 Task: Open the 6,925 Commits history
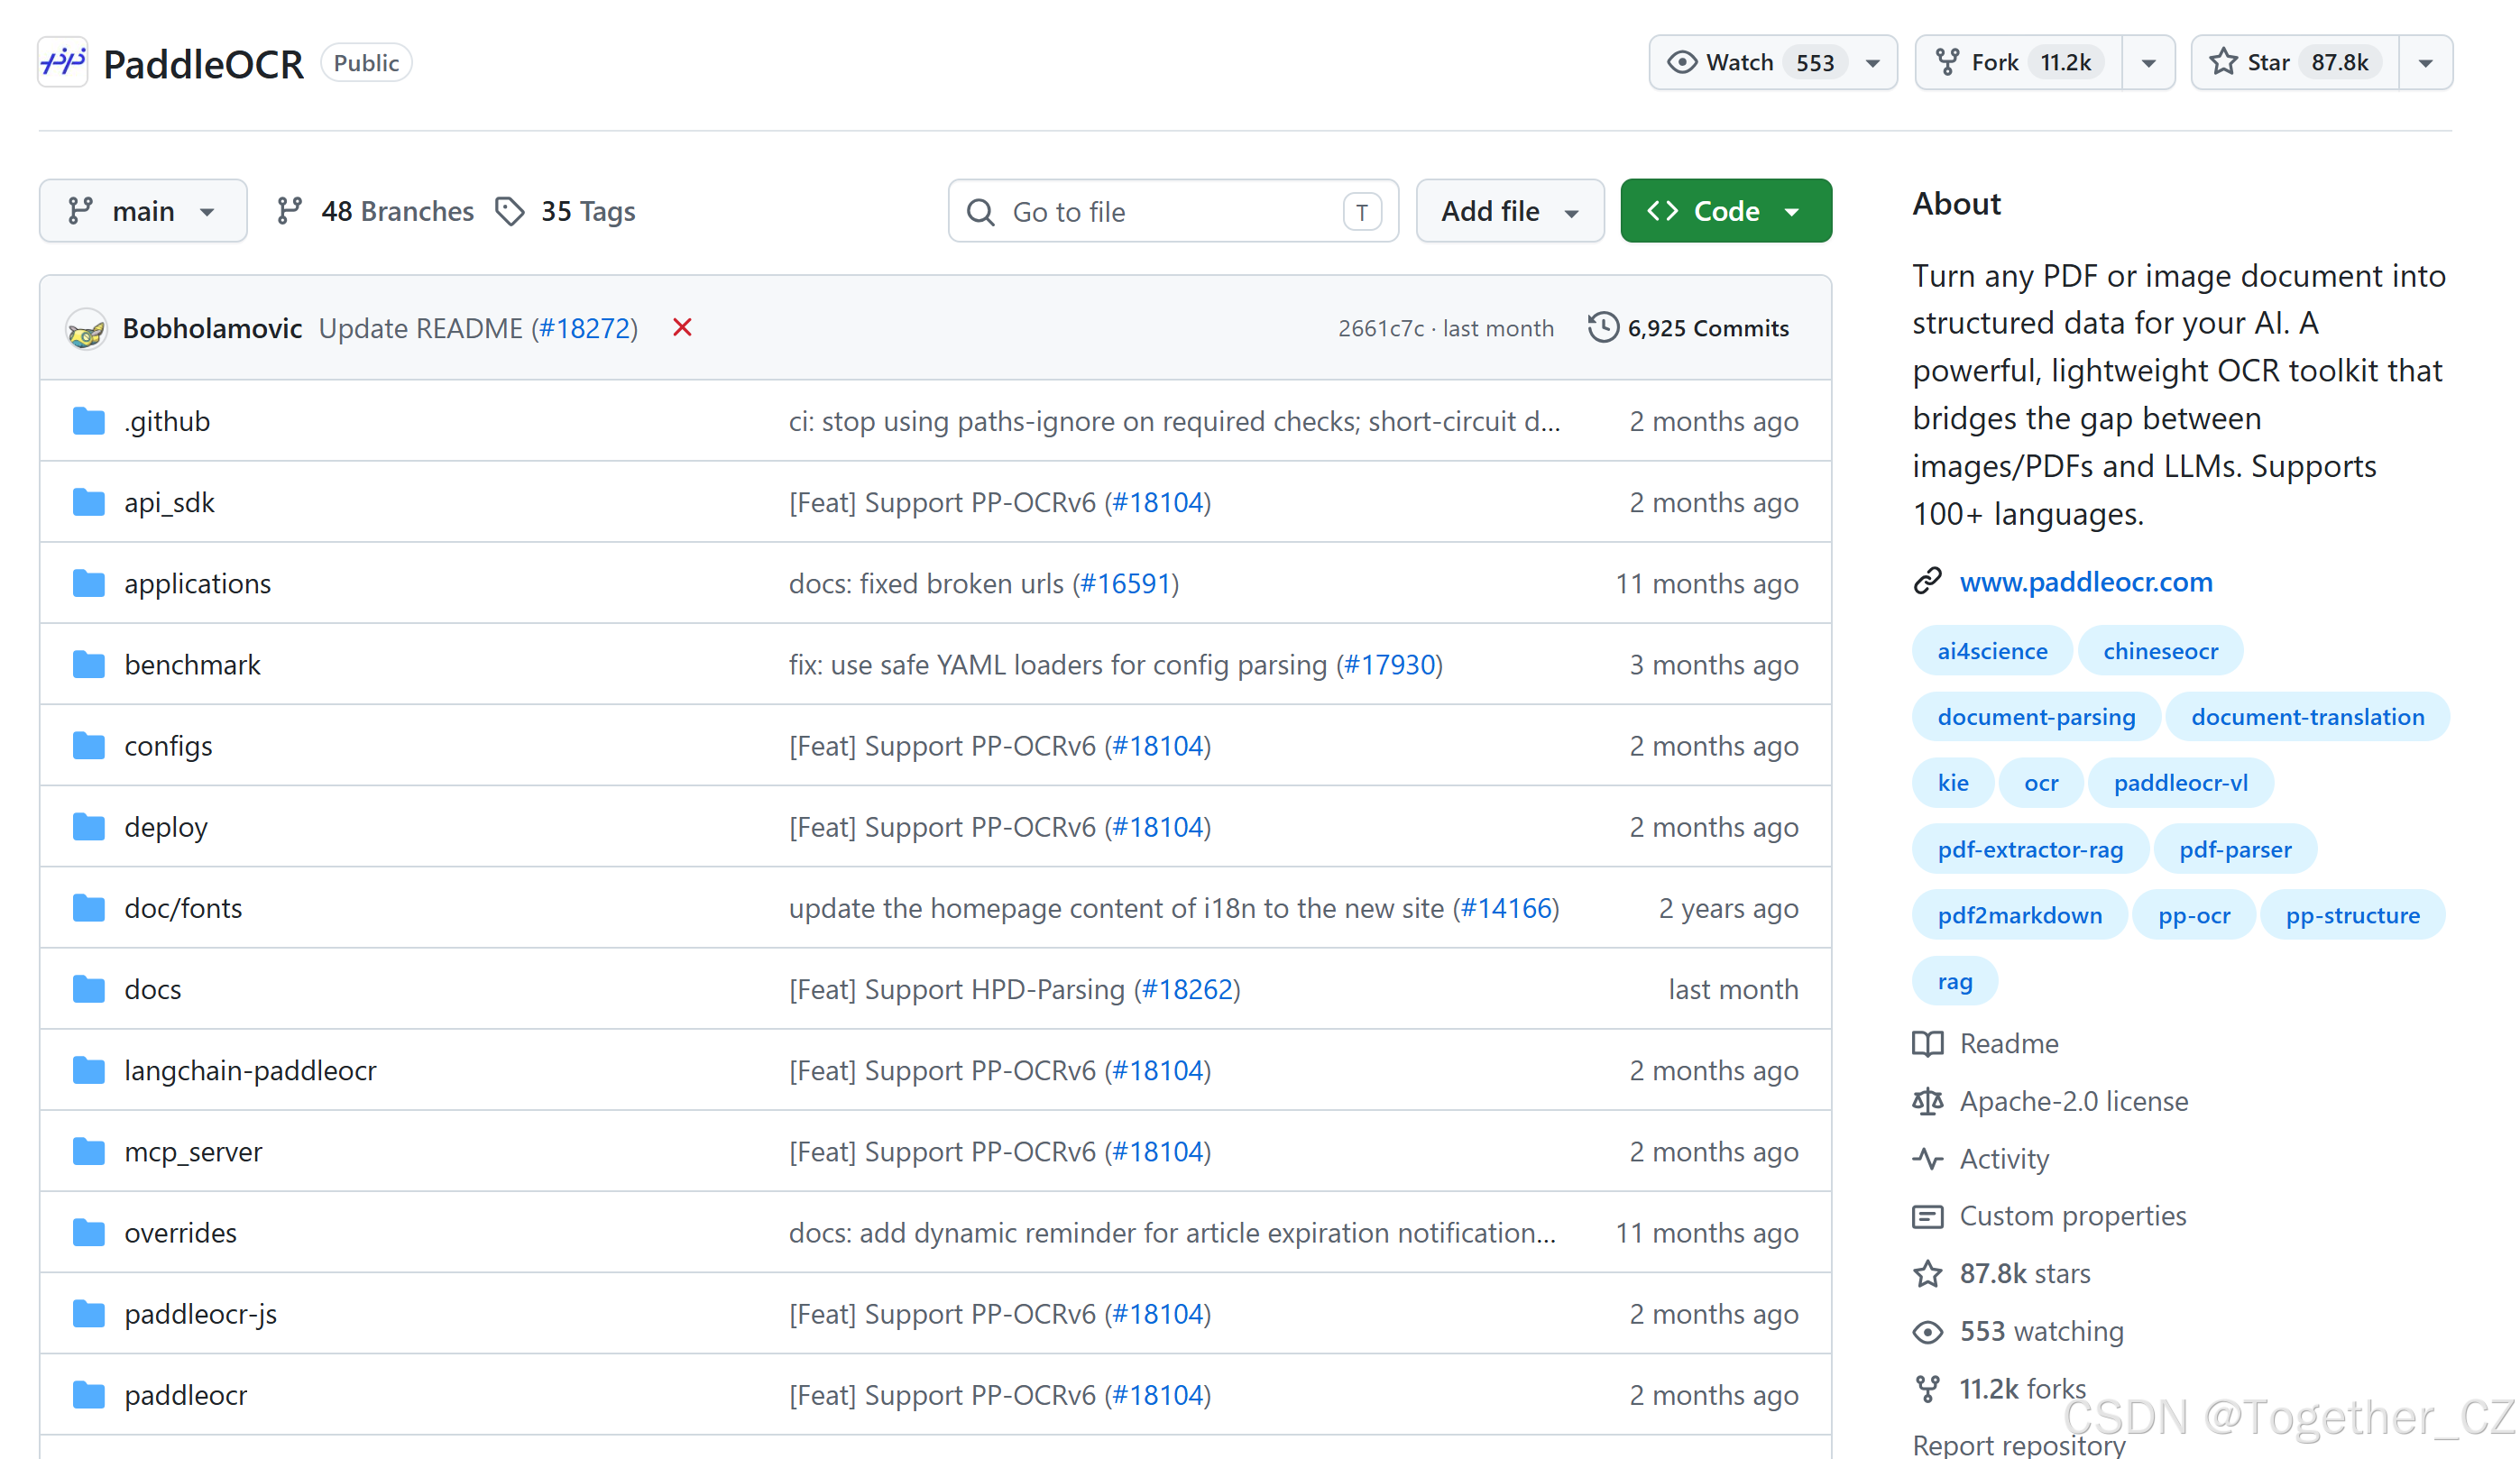pos(1688,328)
